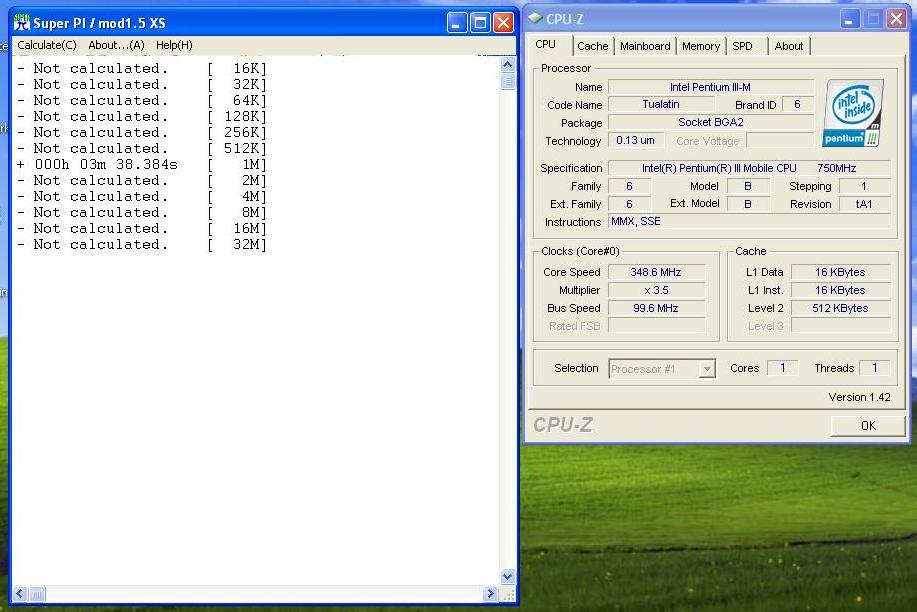
Task: Click the Bus Speed value '99.6 MHz'
Action: pos(656,308)
